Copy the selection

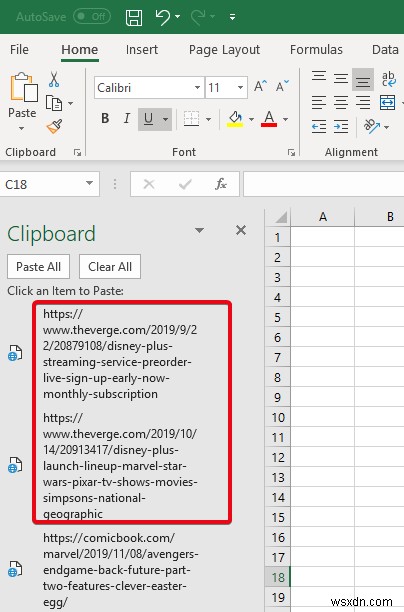point(53,103)
